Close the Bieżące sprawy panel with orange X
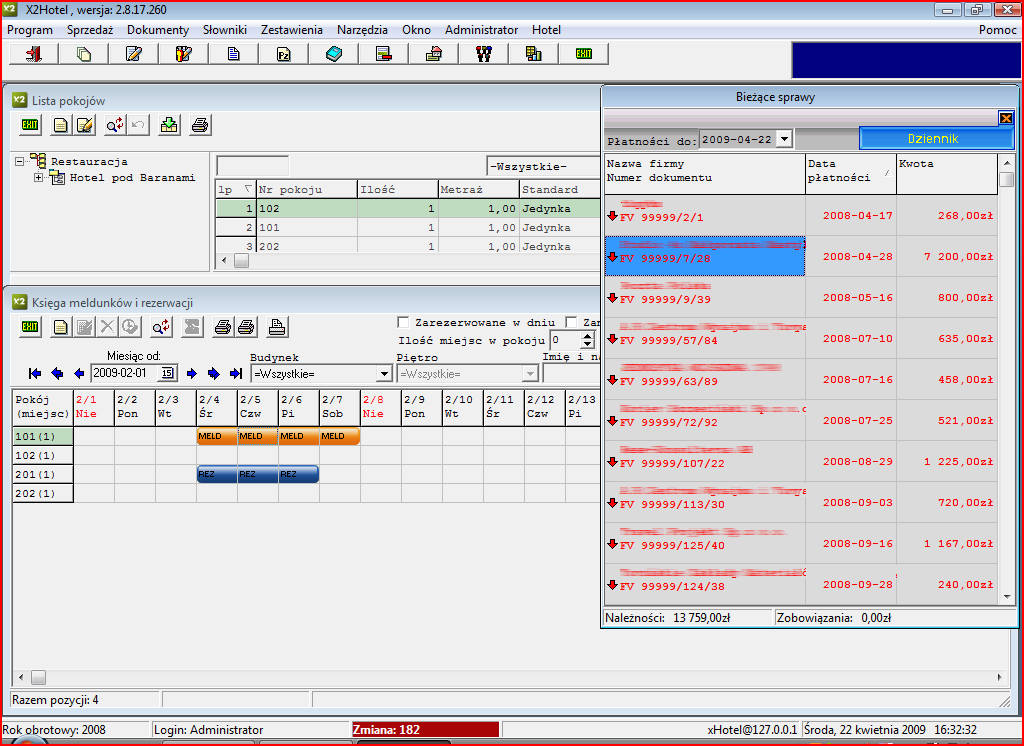1024x746 pixels. coord(1006,118)
